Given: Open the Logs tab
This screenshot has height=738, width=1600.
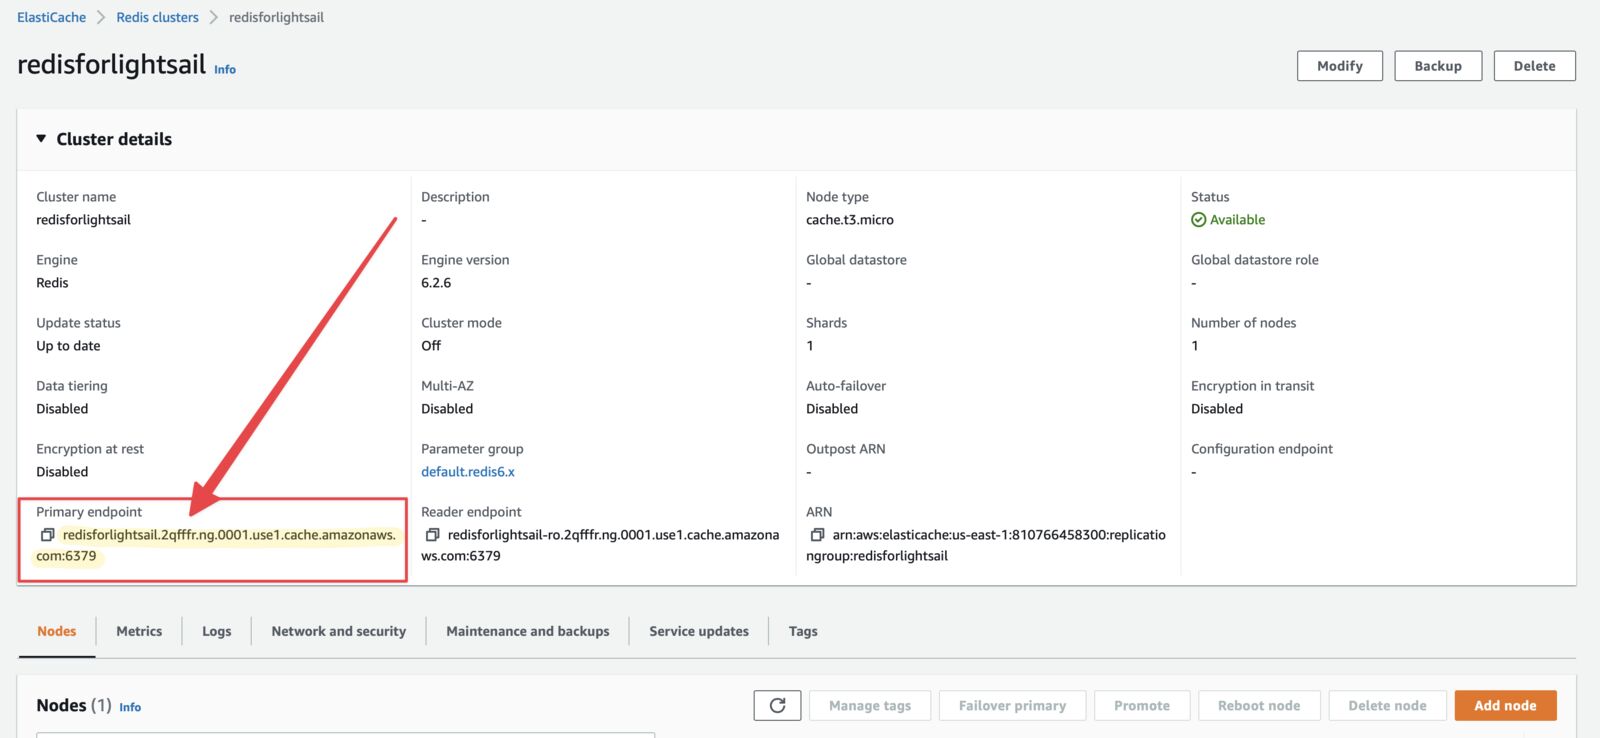Looking at the screenshot, I should tap(216, 631).
